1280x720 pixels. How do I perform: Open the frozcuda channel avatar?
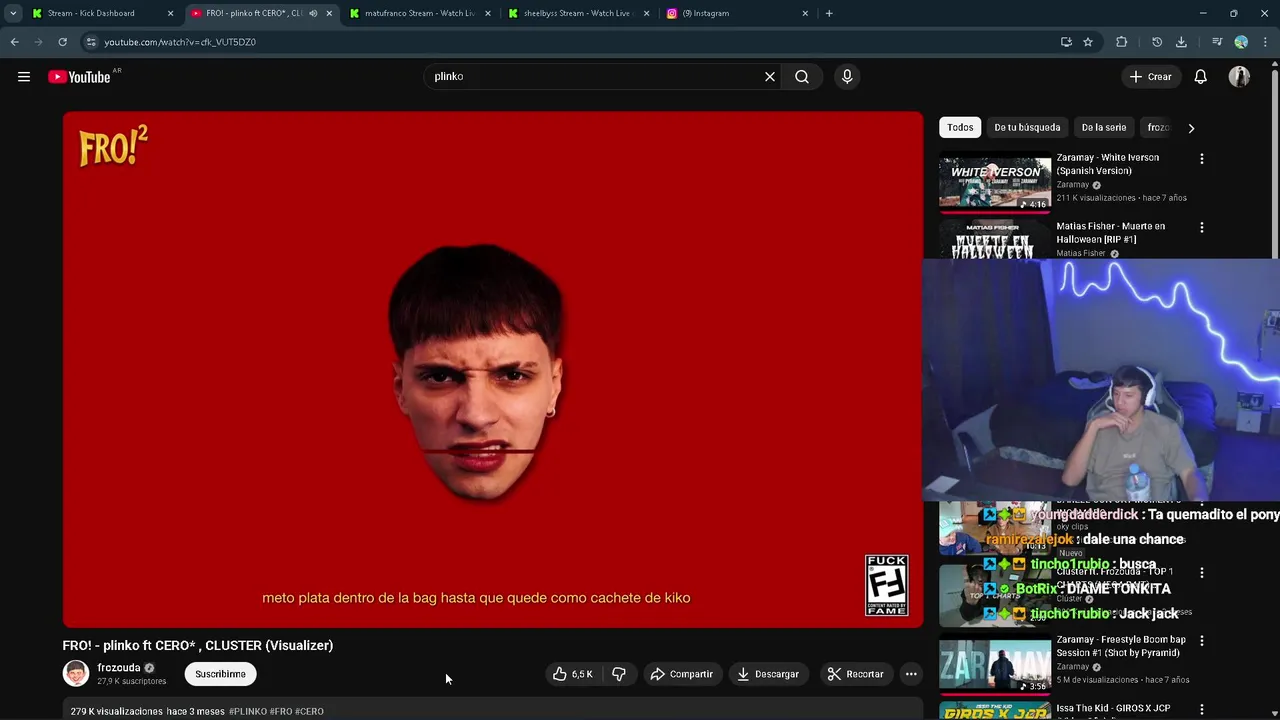point(76,673)
